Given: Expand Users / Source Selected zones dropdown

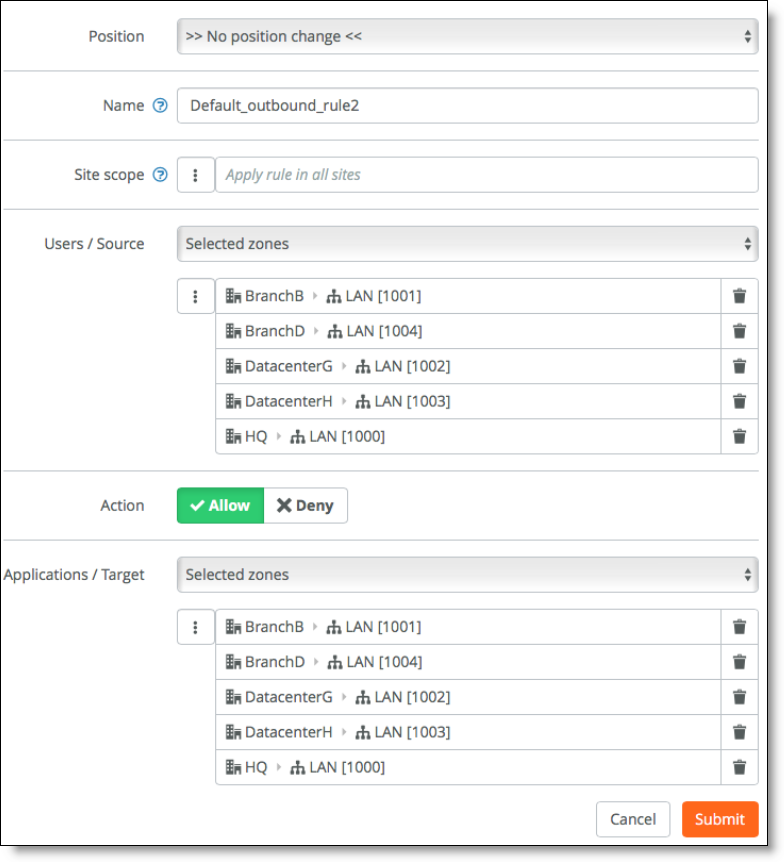Looking at the screenshot, I should point(467,243).
